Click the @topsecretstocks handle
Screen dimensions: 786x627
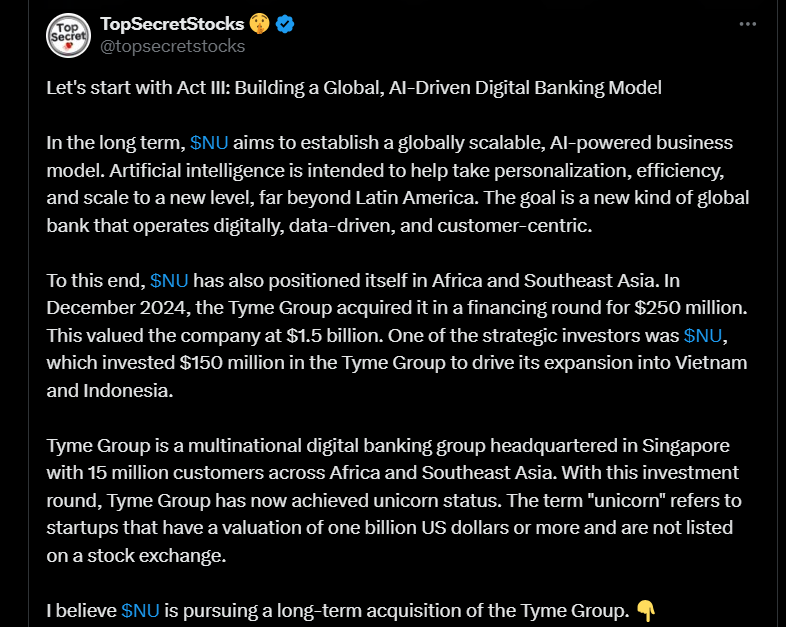pyautogui.click(x=172, y=46)
